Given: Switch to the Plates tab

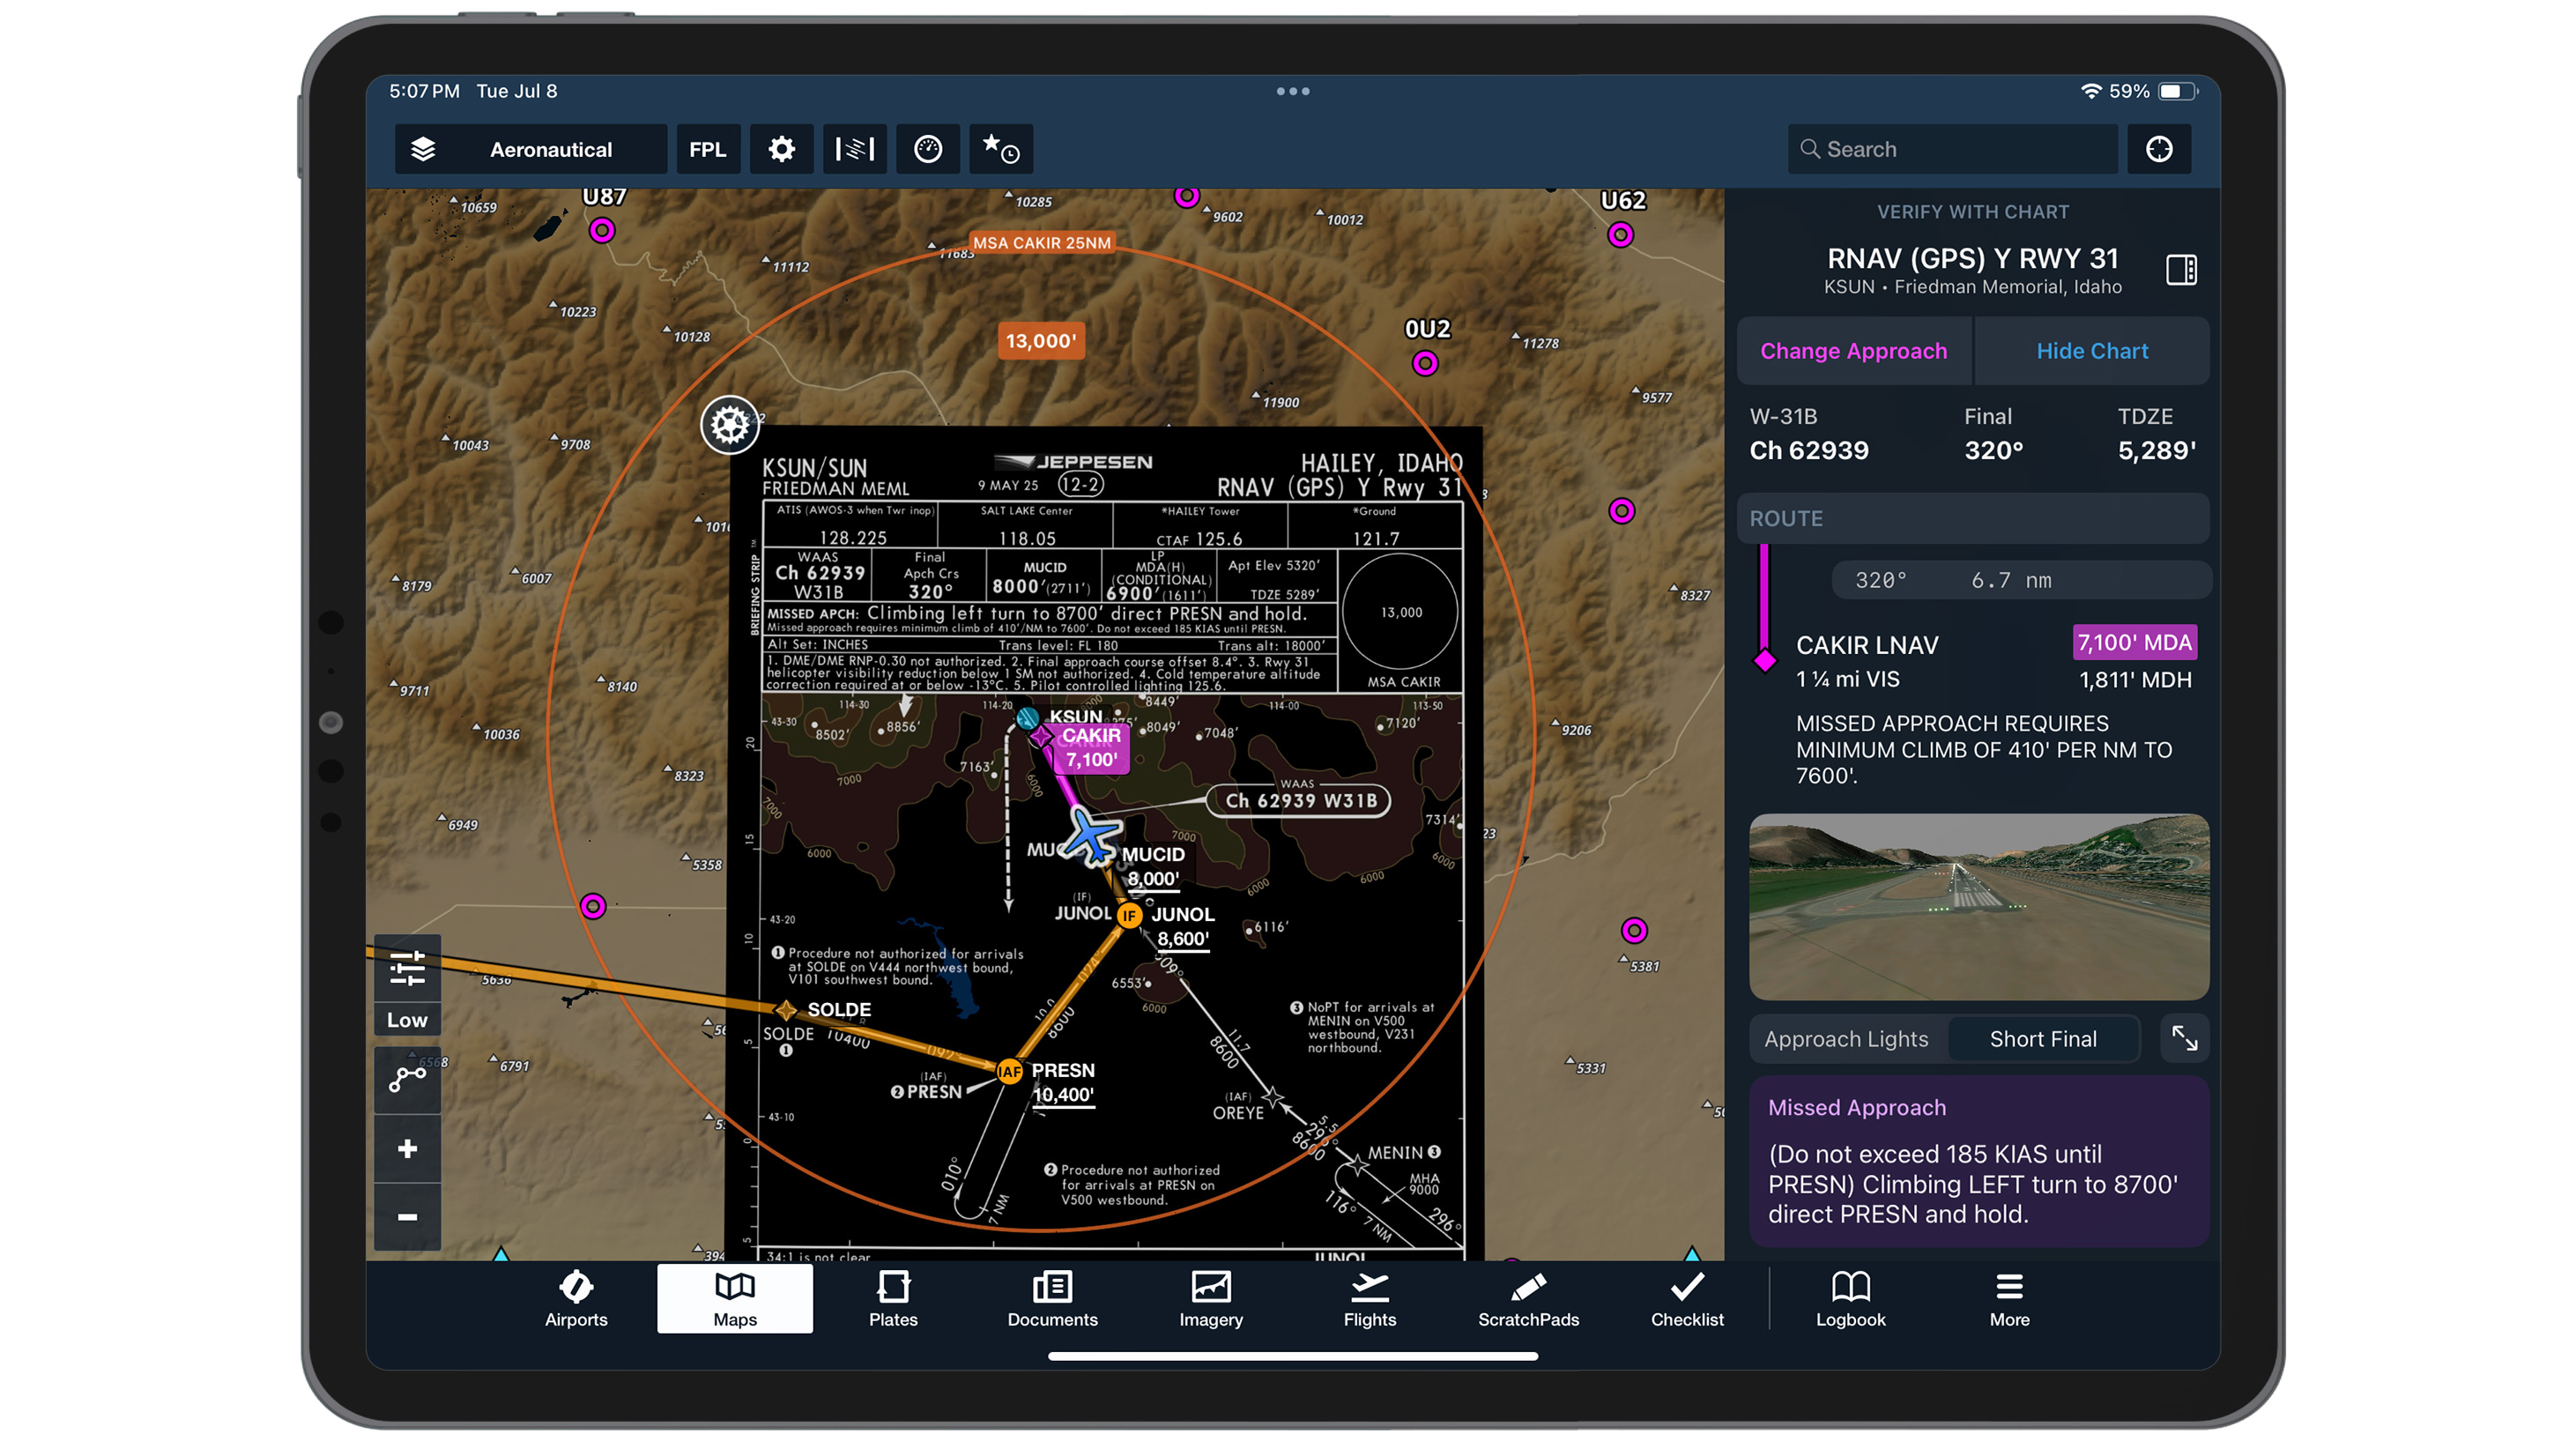Looking at the screenshot, I should [893, 1300].
